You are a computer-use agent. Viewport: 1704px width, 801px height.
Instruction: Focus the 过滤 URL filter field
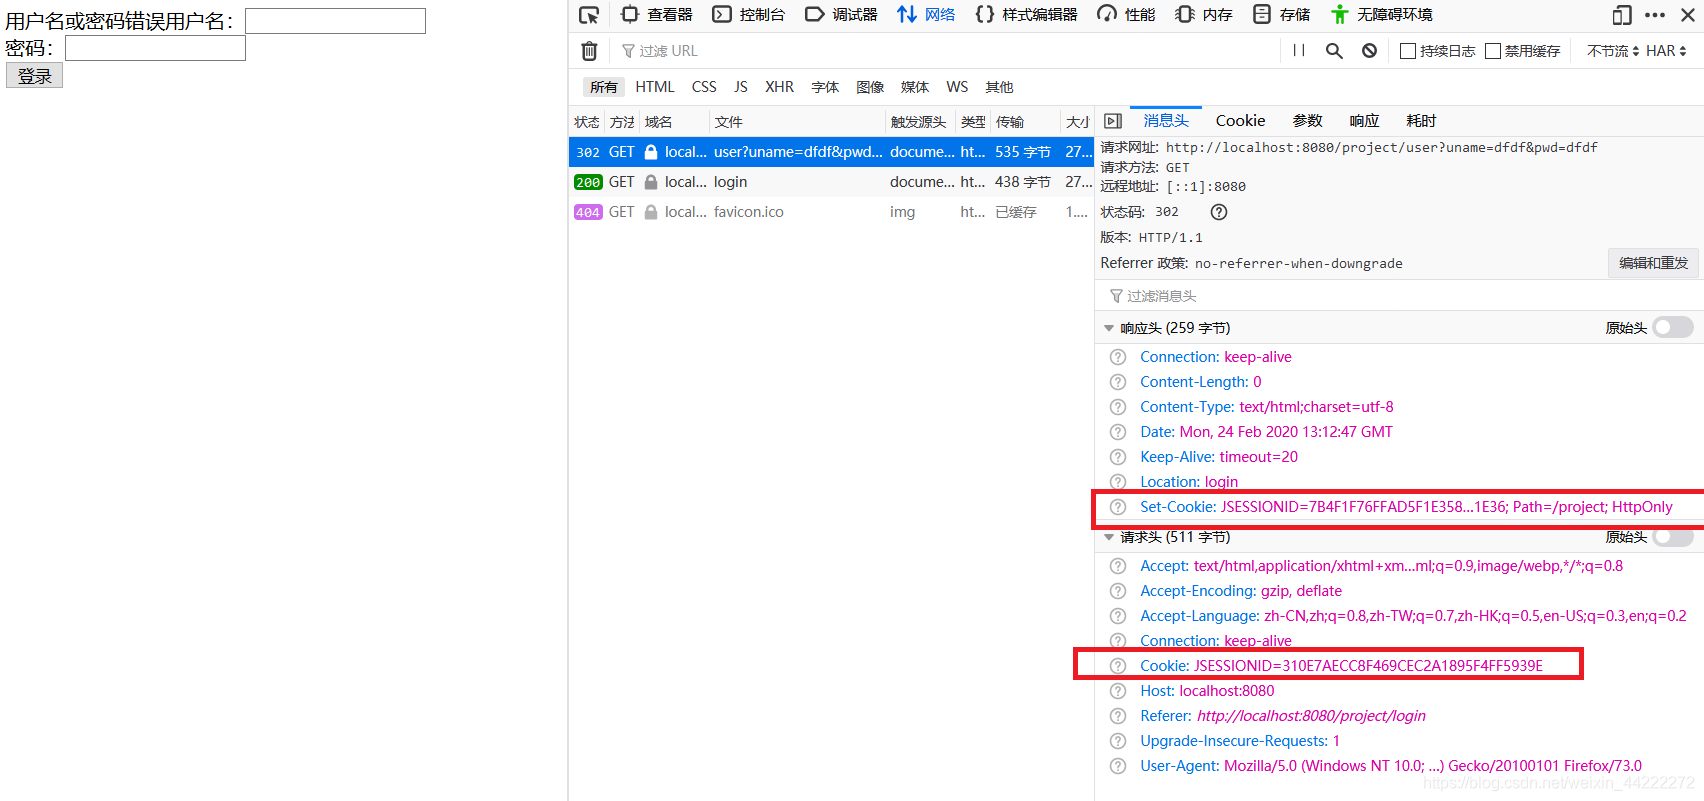coord(940,51)
